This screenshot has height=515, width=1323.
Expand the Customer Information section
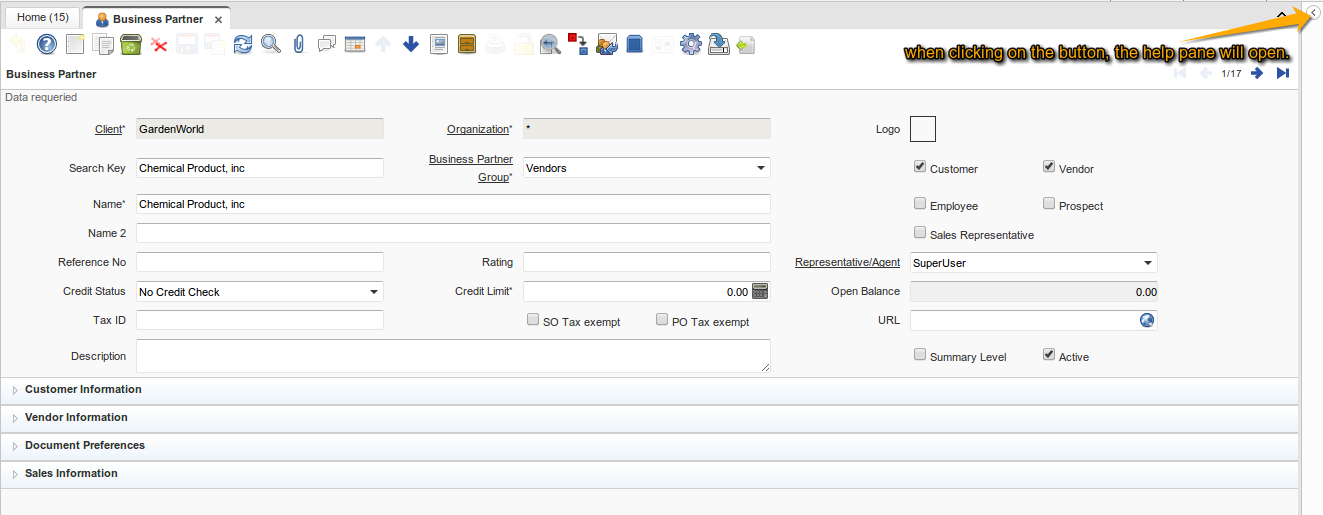(83, 390)
